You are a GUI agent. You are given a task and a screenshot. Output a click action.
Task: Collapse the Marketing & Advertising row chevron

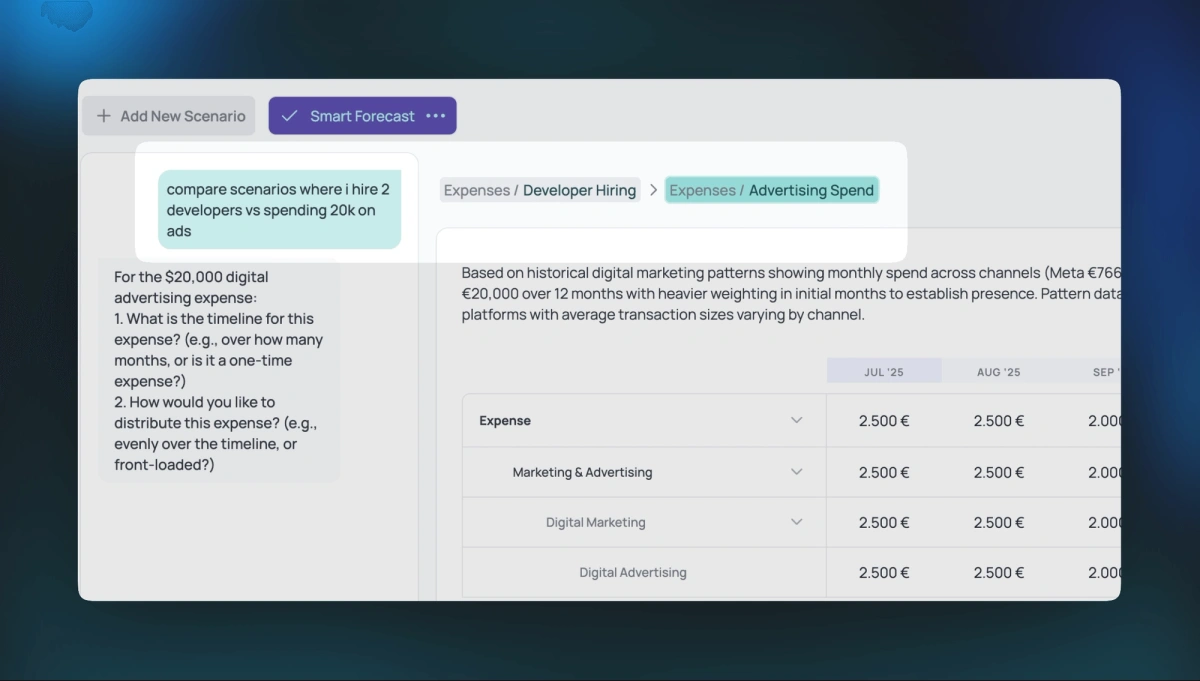[x=797, y=471]
